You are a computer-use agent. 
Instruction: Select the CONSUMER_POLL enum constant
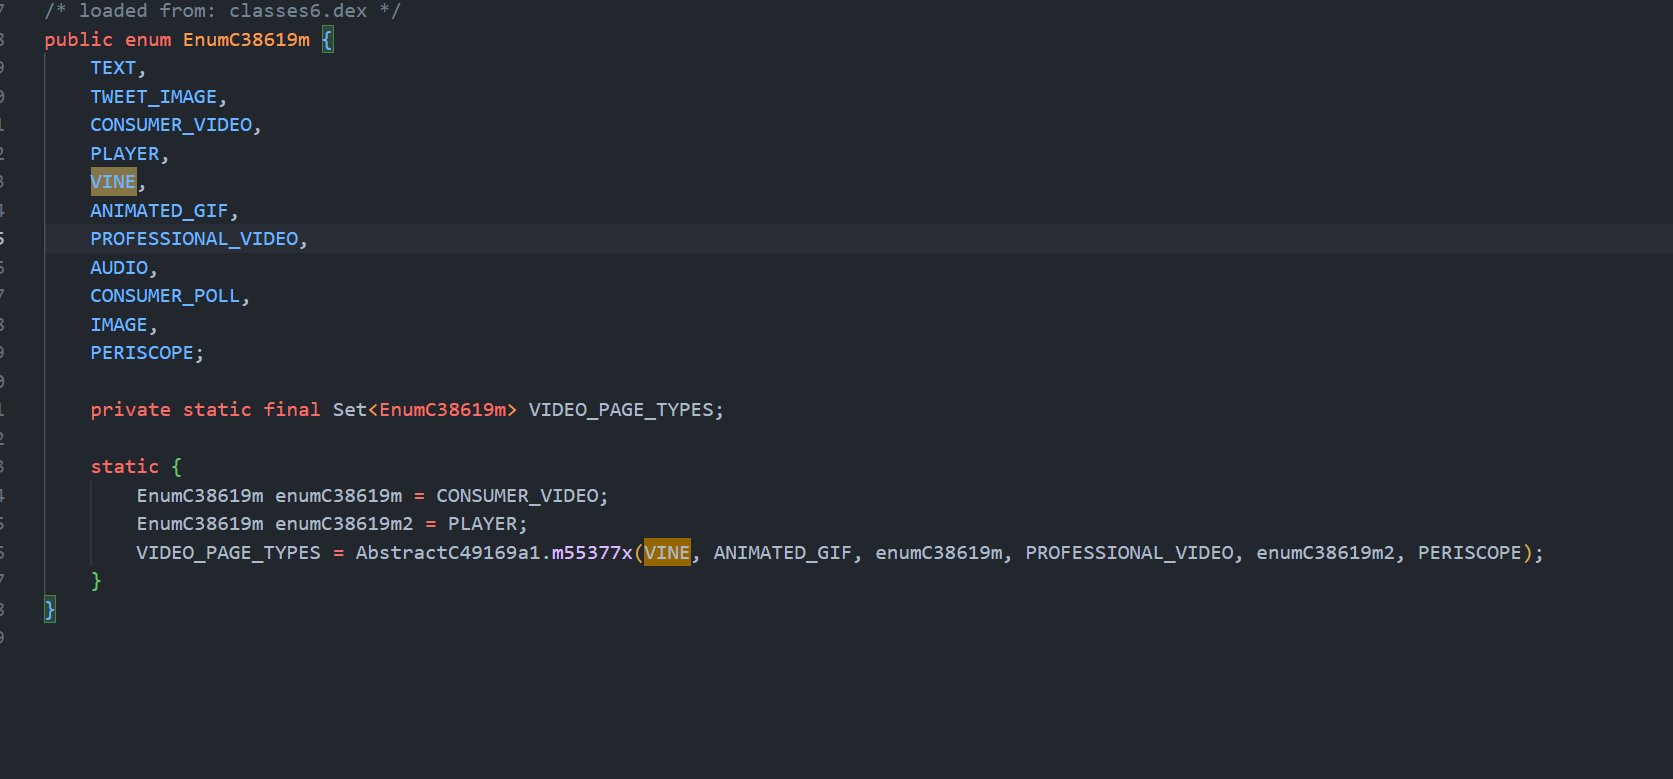(x=165, y=296)
